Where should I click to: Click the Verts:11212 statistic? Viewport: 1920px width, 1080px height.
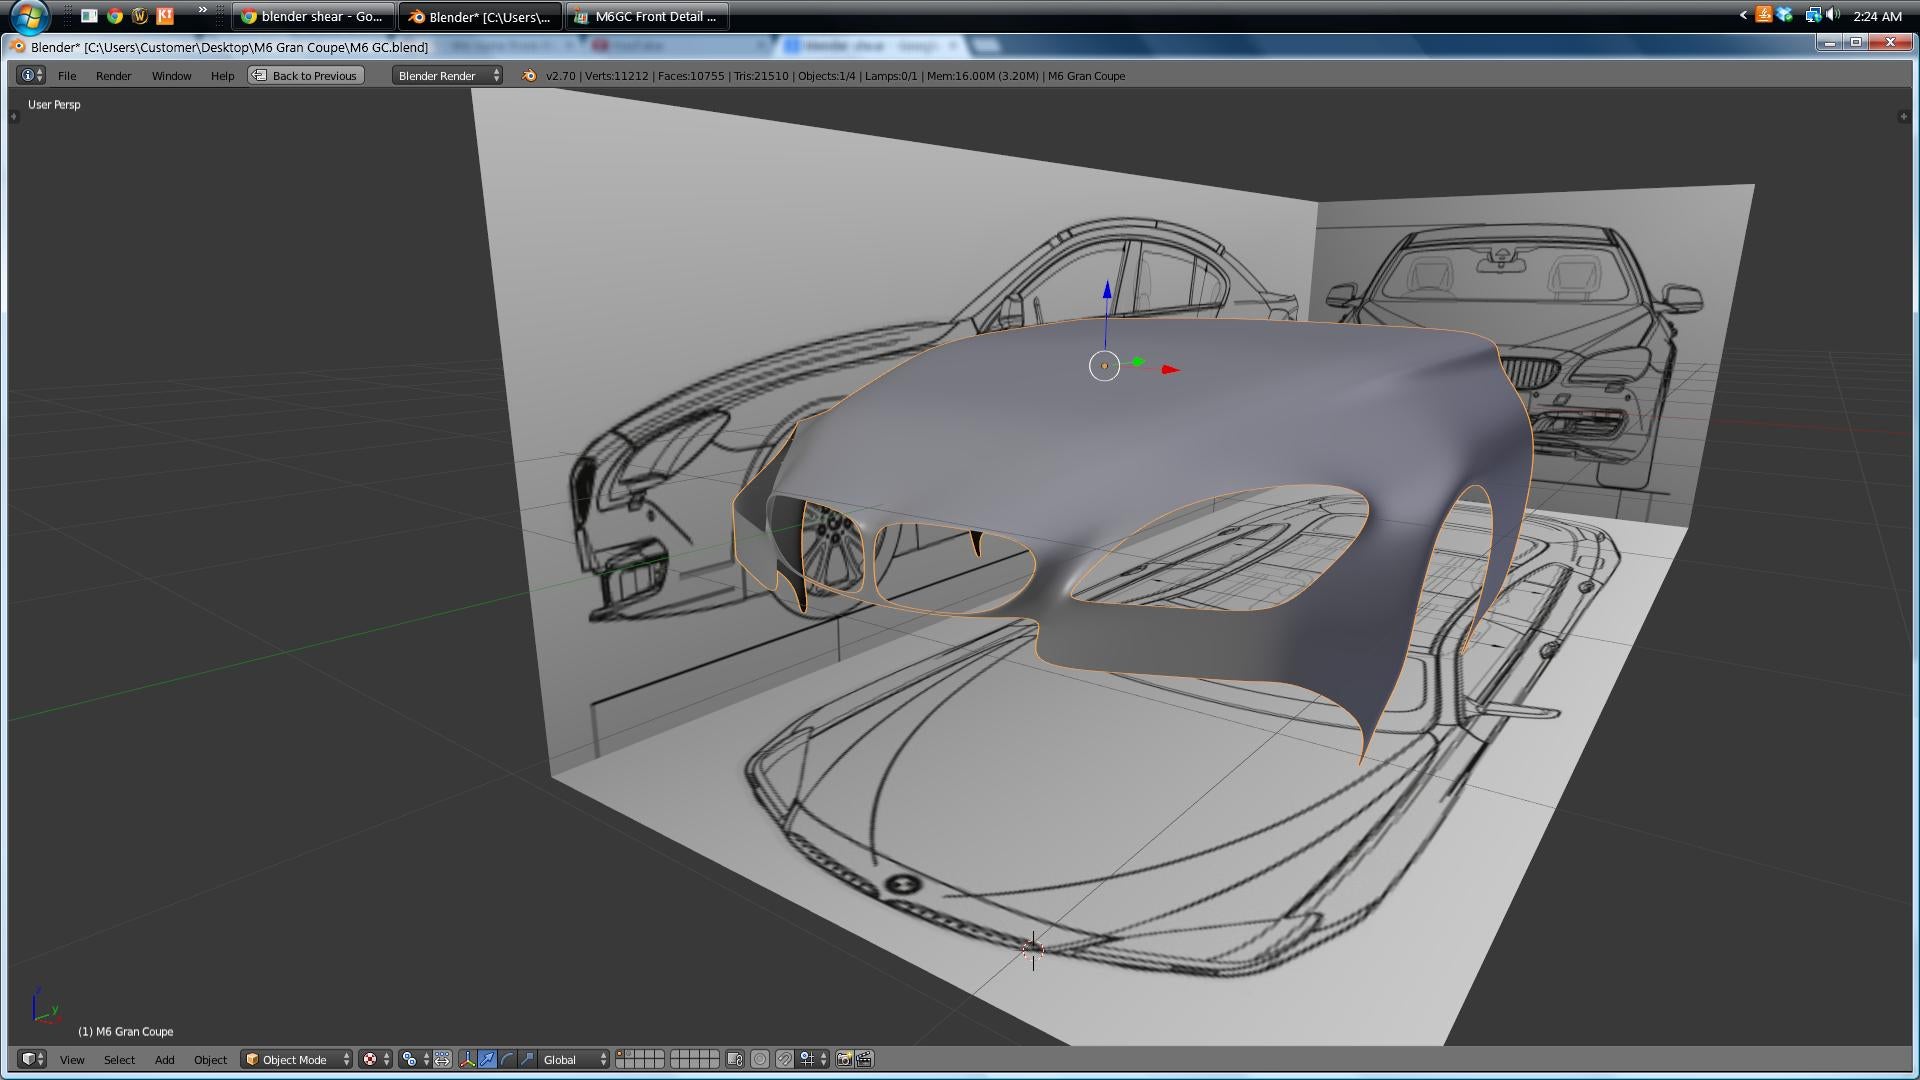(616, 76)
